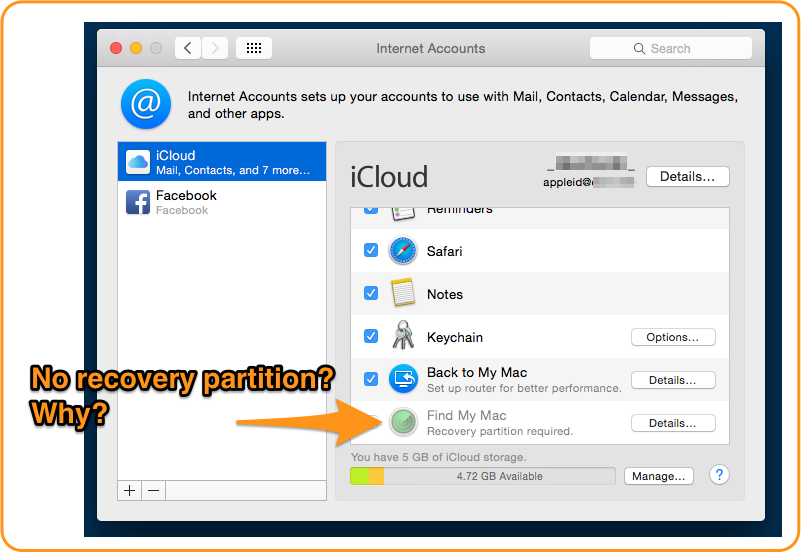This screenshot has width=801, height=552.
Task: Click the iCloud storage usage bar
Action: 483,476
